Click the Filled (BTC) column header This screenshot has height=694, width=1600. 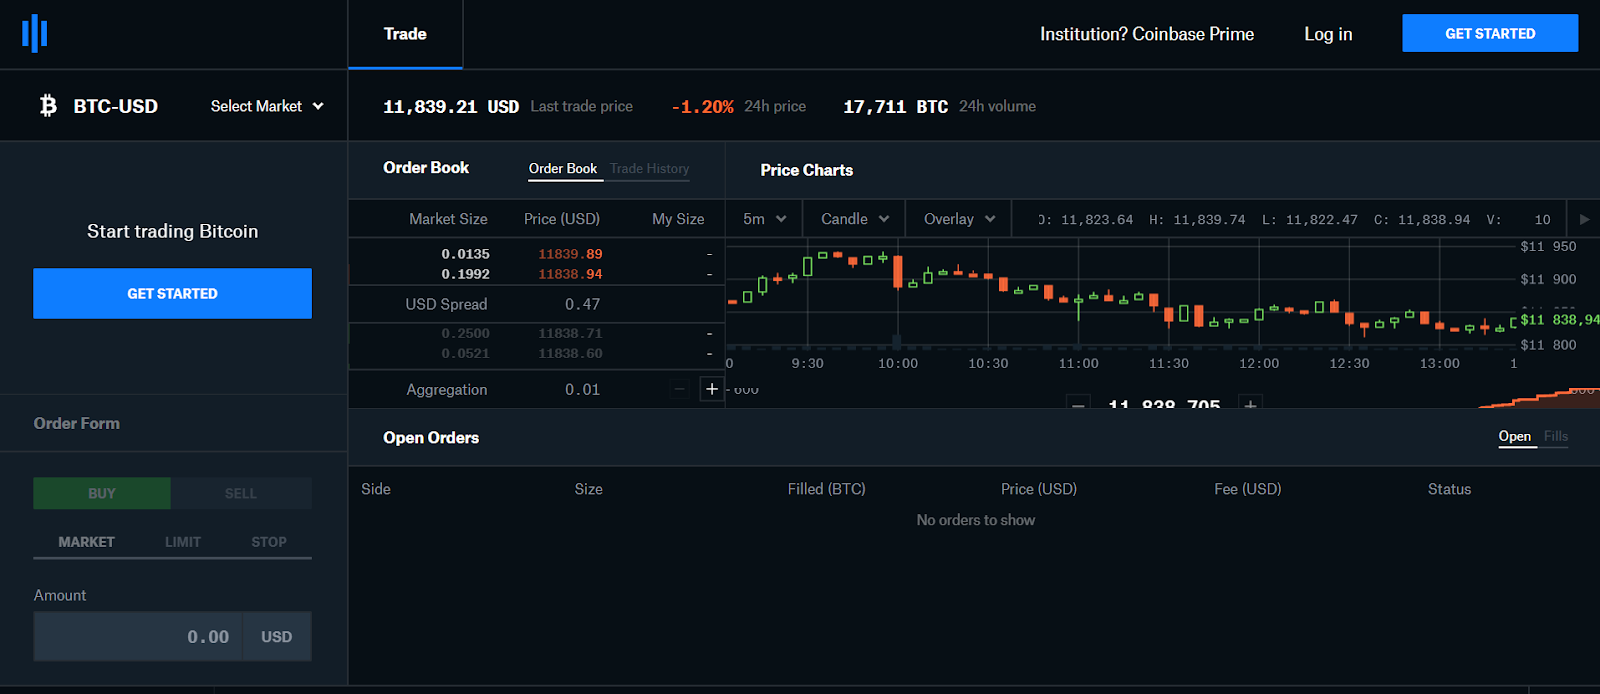[826, 489]
